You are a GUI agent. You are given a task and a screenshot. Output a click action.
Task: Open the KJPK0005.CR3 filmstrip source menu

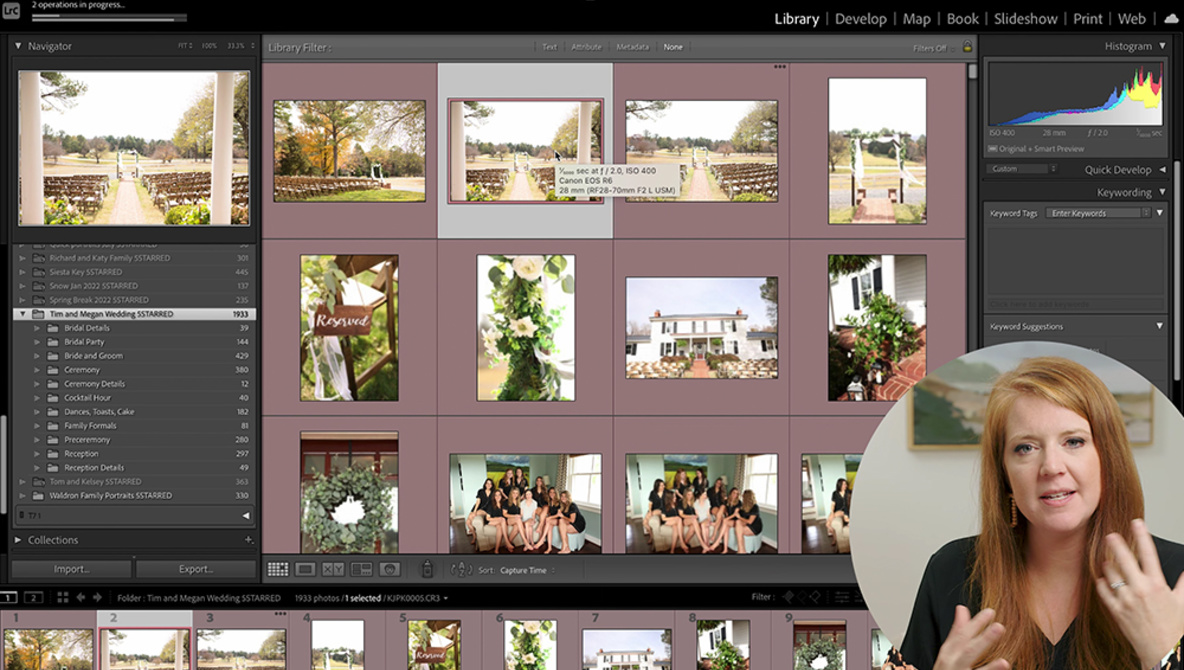click(418, 598)
